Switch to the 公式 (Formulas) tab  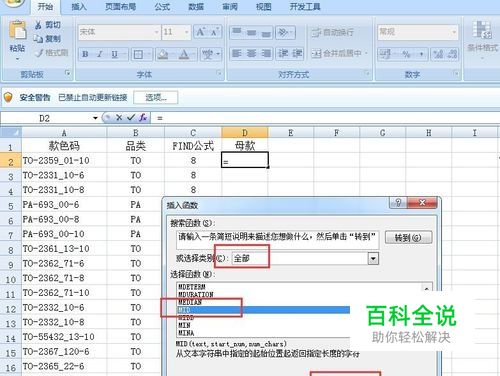point(162,7)
